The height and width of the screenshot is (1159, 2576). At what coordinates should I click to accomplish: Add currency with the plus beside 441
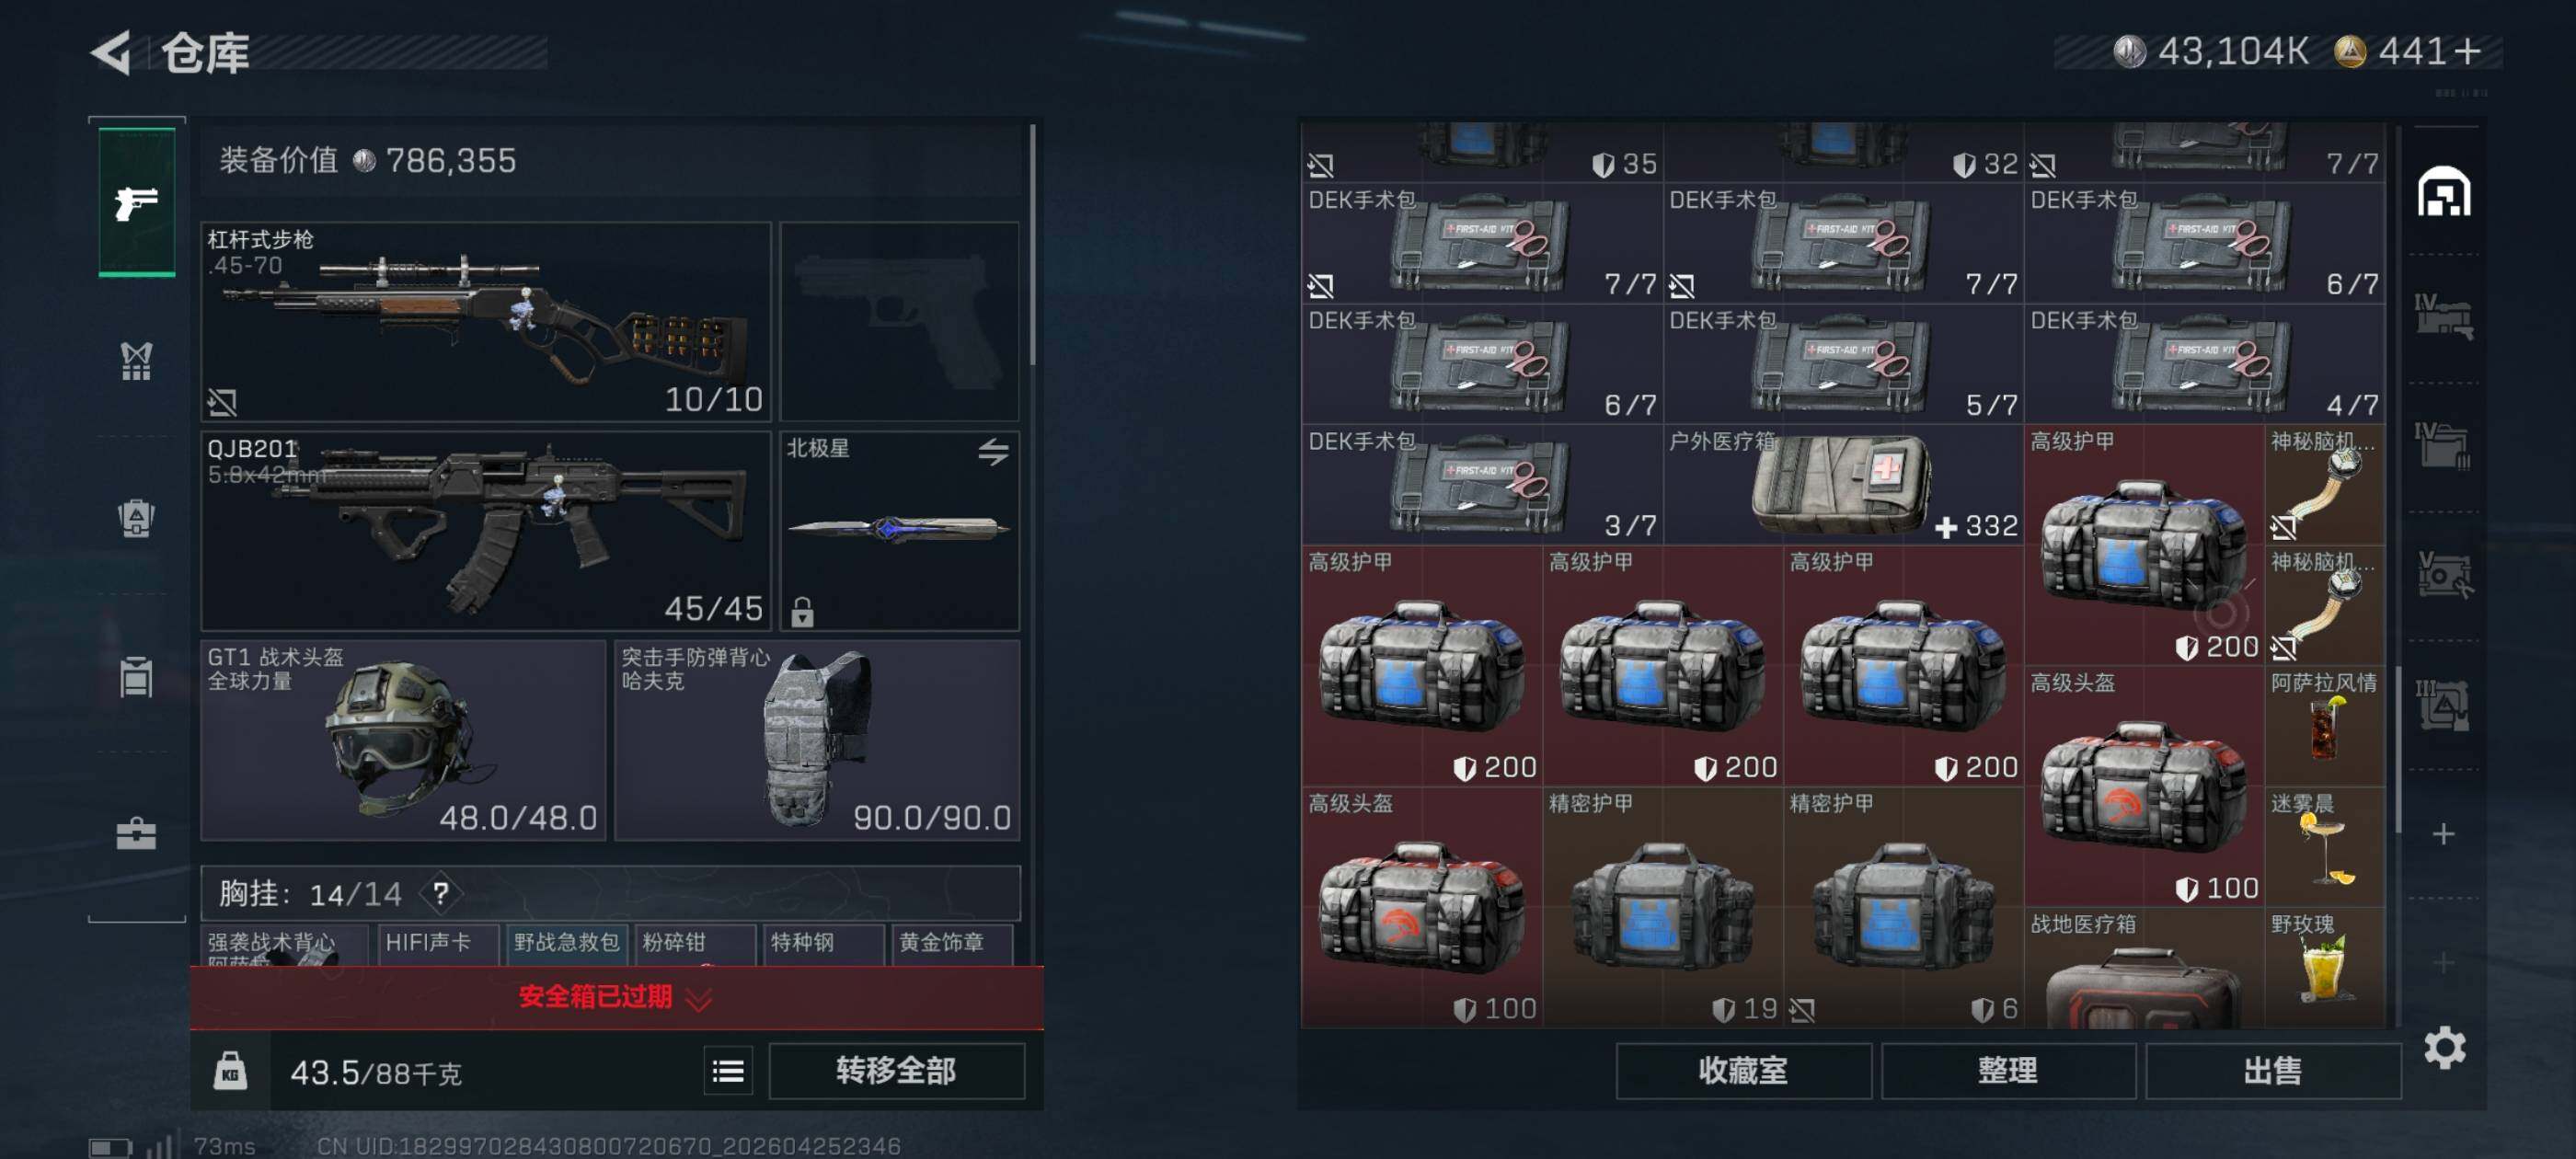click(x=2467, y=51)
